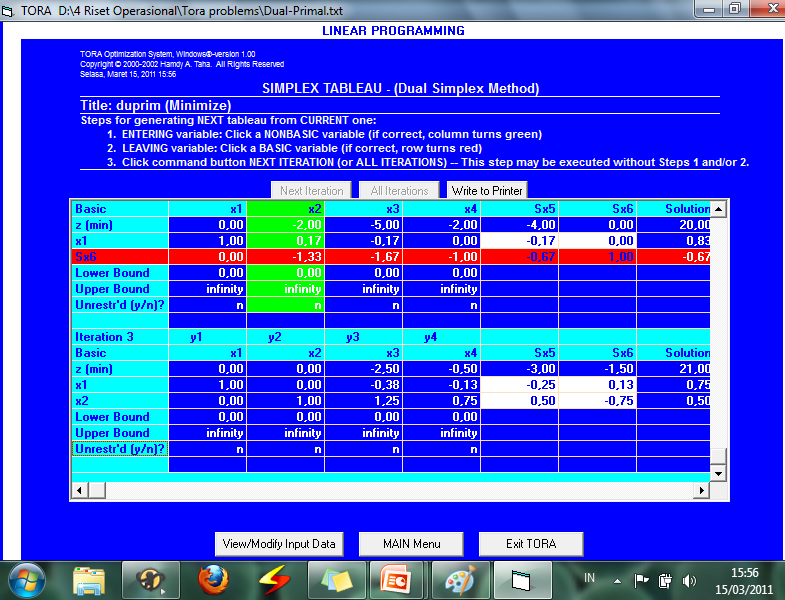Click the outlined Unrestr'd (y/n)? label at the bottom
Screen dimensions: 785x600
120,449
